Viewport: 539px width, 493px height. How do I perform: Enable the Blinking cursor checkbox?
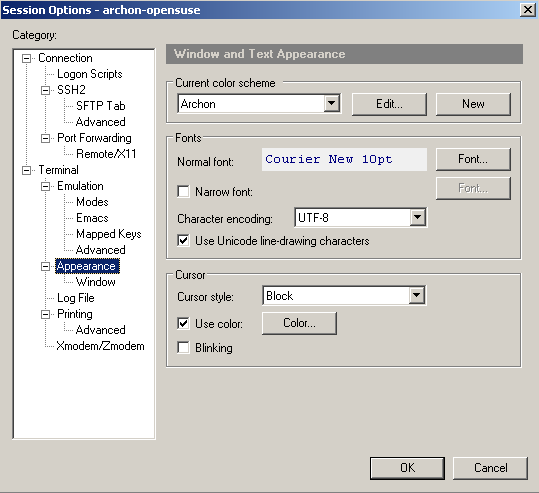pos(183,348)
